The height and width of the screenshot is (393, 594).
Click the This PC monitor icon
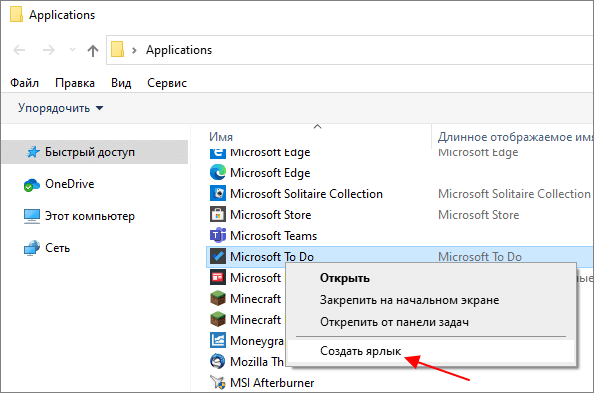pos(31,216)
